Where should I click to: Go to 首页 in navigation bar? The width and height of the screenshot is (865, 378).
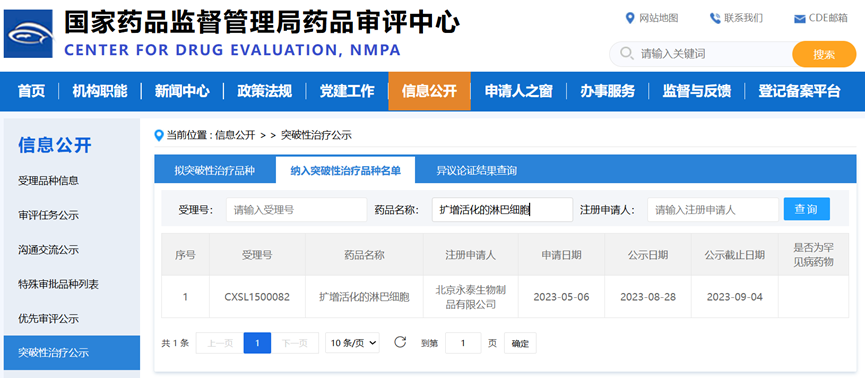coord(31,91)
